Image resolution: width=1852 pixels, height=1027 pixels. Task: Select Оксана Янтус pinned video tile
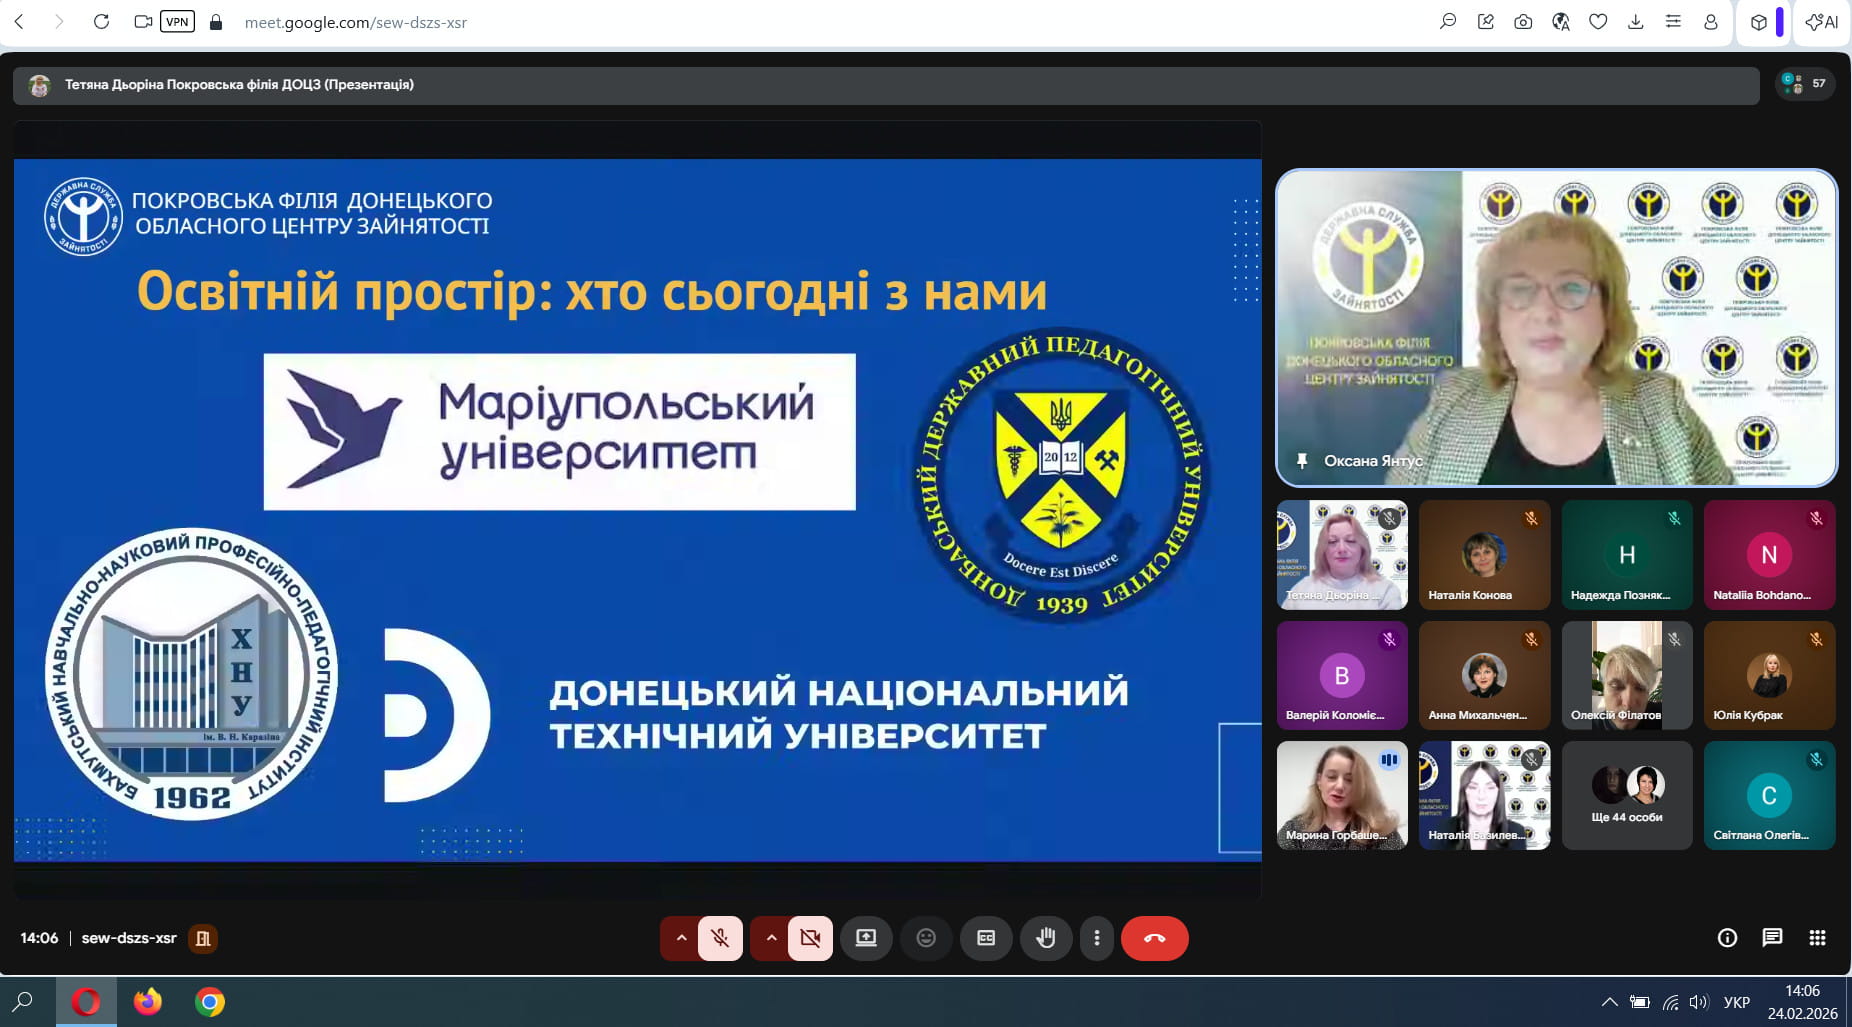1556,328
